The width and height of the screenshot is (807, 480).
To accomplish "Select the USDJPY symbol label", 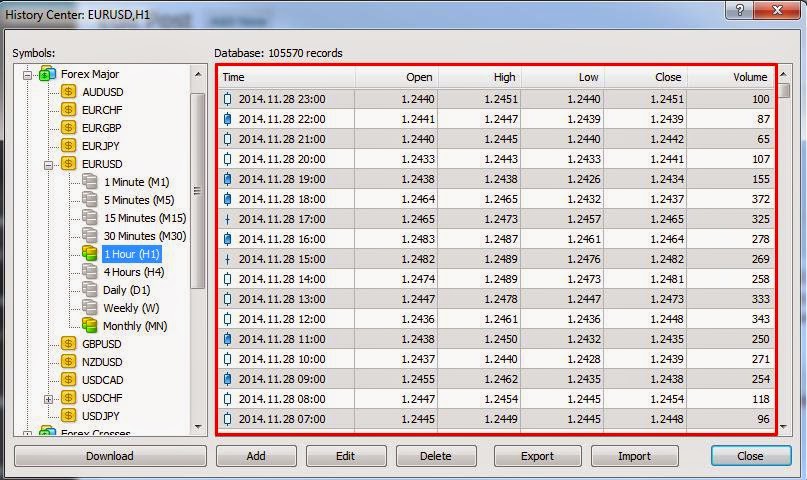I will point(101,416).
